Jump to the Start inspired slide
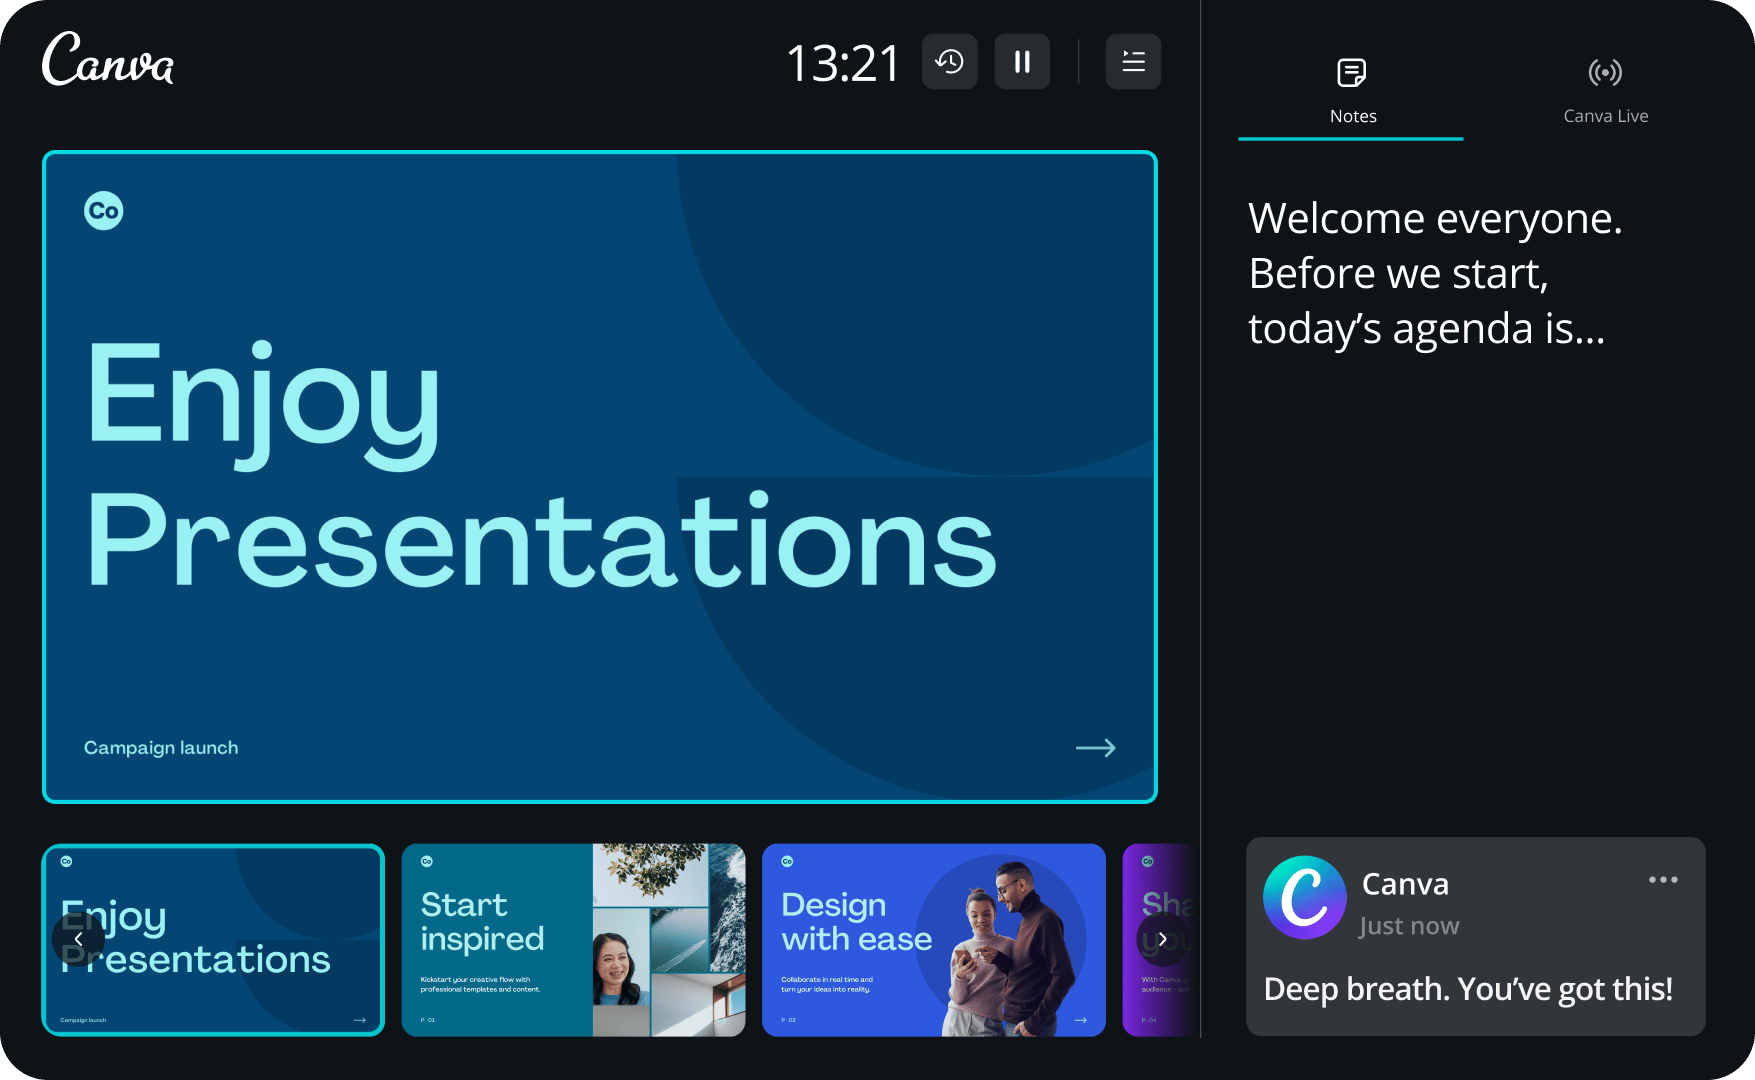This screenshot has height=1080, width=1755. [x=573, y=940]
